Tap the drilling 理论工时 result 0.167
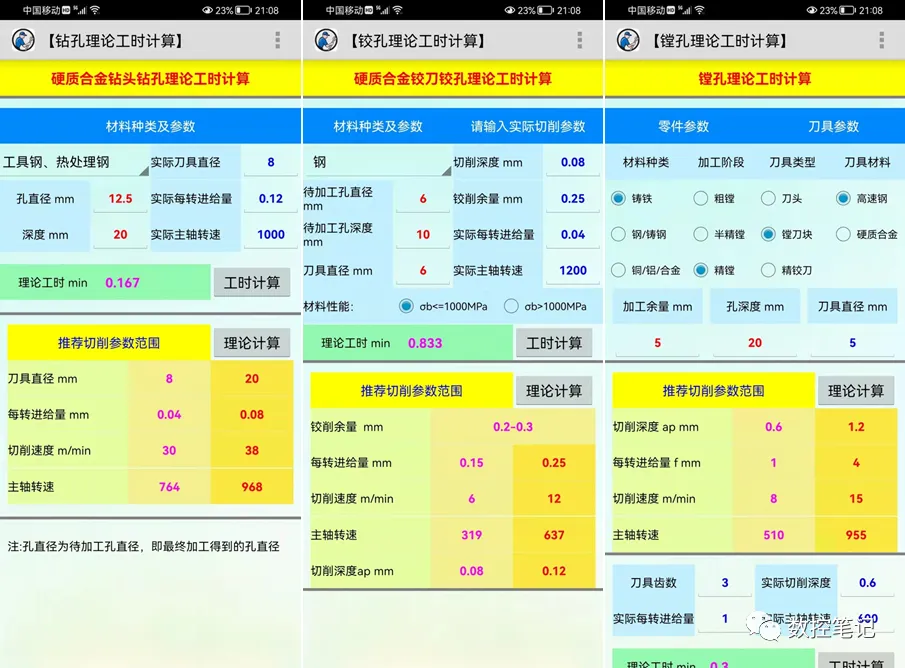Image resolution: width=905 pixels, height=668 pixels. point(122,283)
